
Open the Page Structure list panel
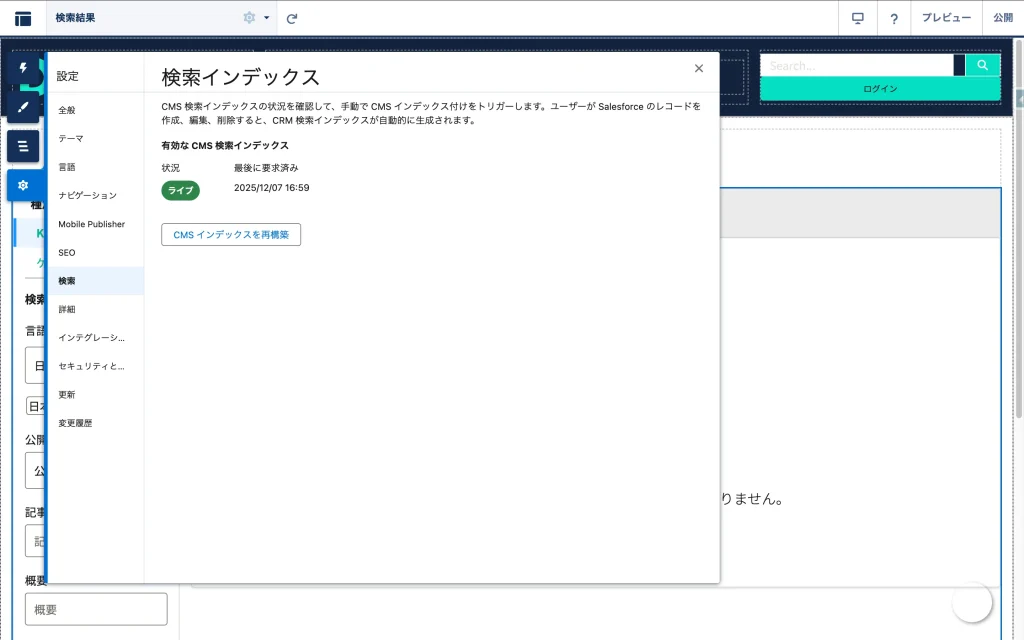[x=23, y=146]
